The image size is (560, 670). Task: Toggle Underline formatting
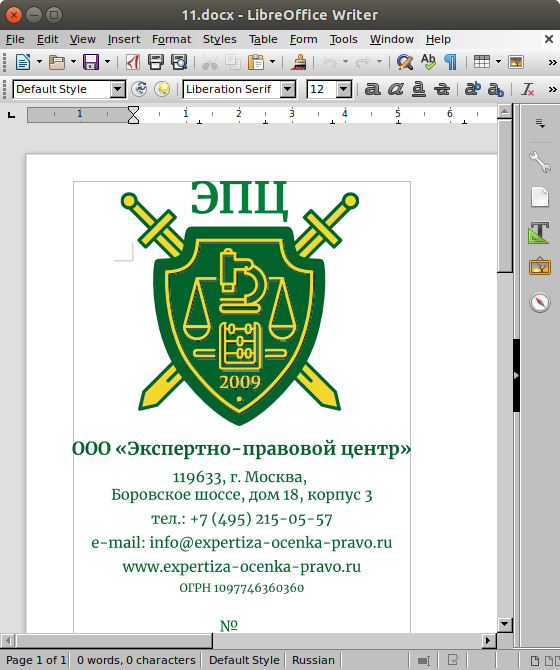tap(419, 89)
